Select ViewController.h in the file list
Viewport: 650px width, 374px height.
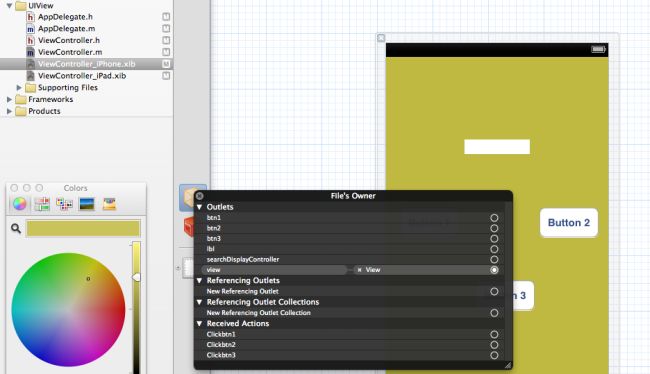pyautogui.click(x=69, y=41)
